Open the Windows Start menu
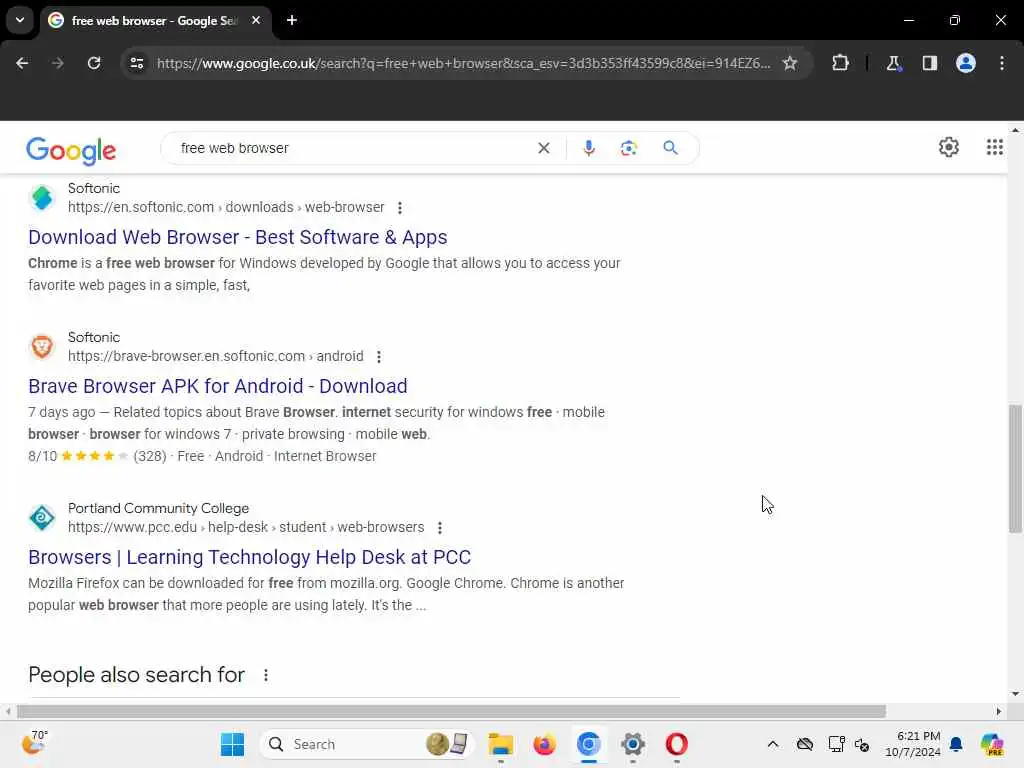 click(232, 744)
